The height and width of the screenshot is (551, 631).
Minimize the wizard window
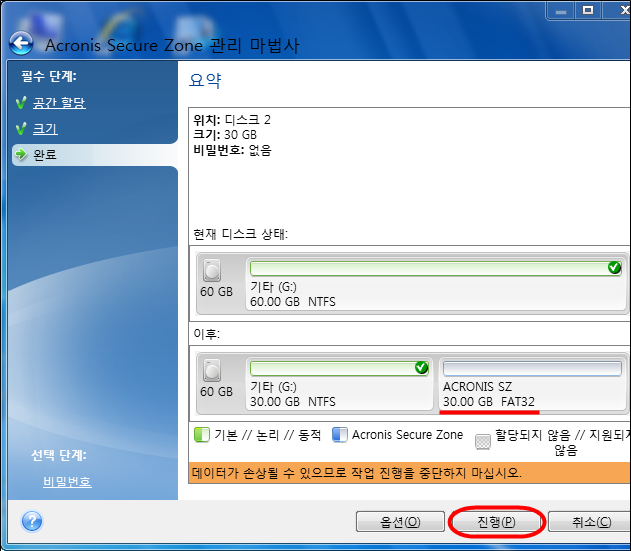point(561,11)
